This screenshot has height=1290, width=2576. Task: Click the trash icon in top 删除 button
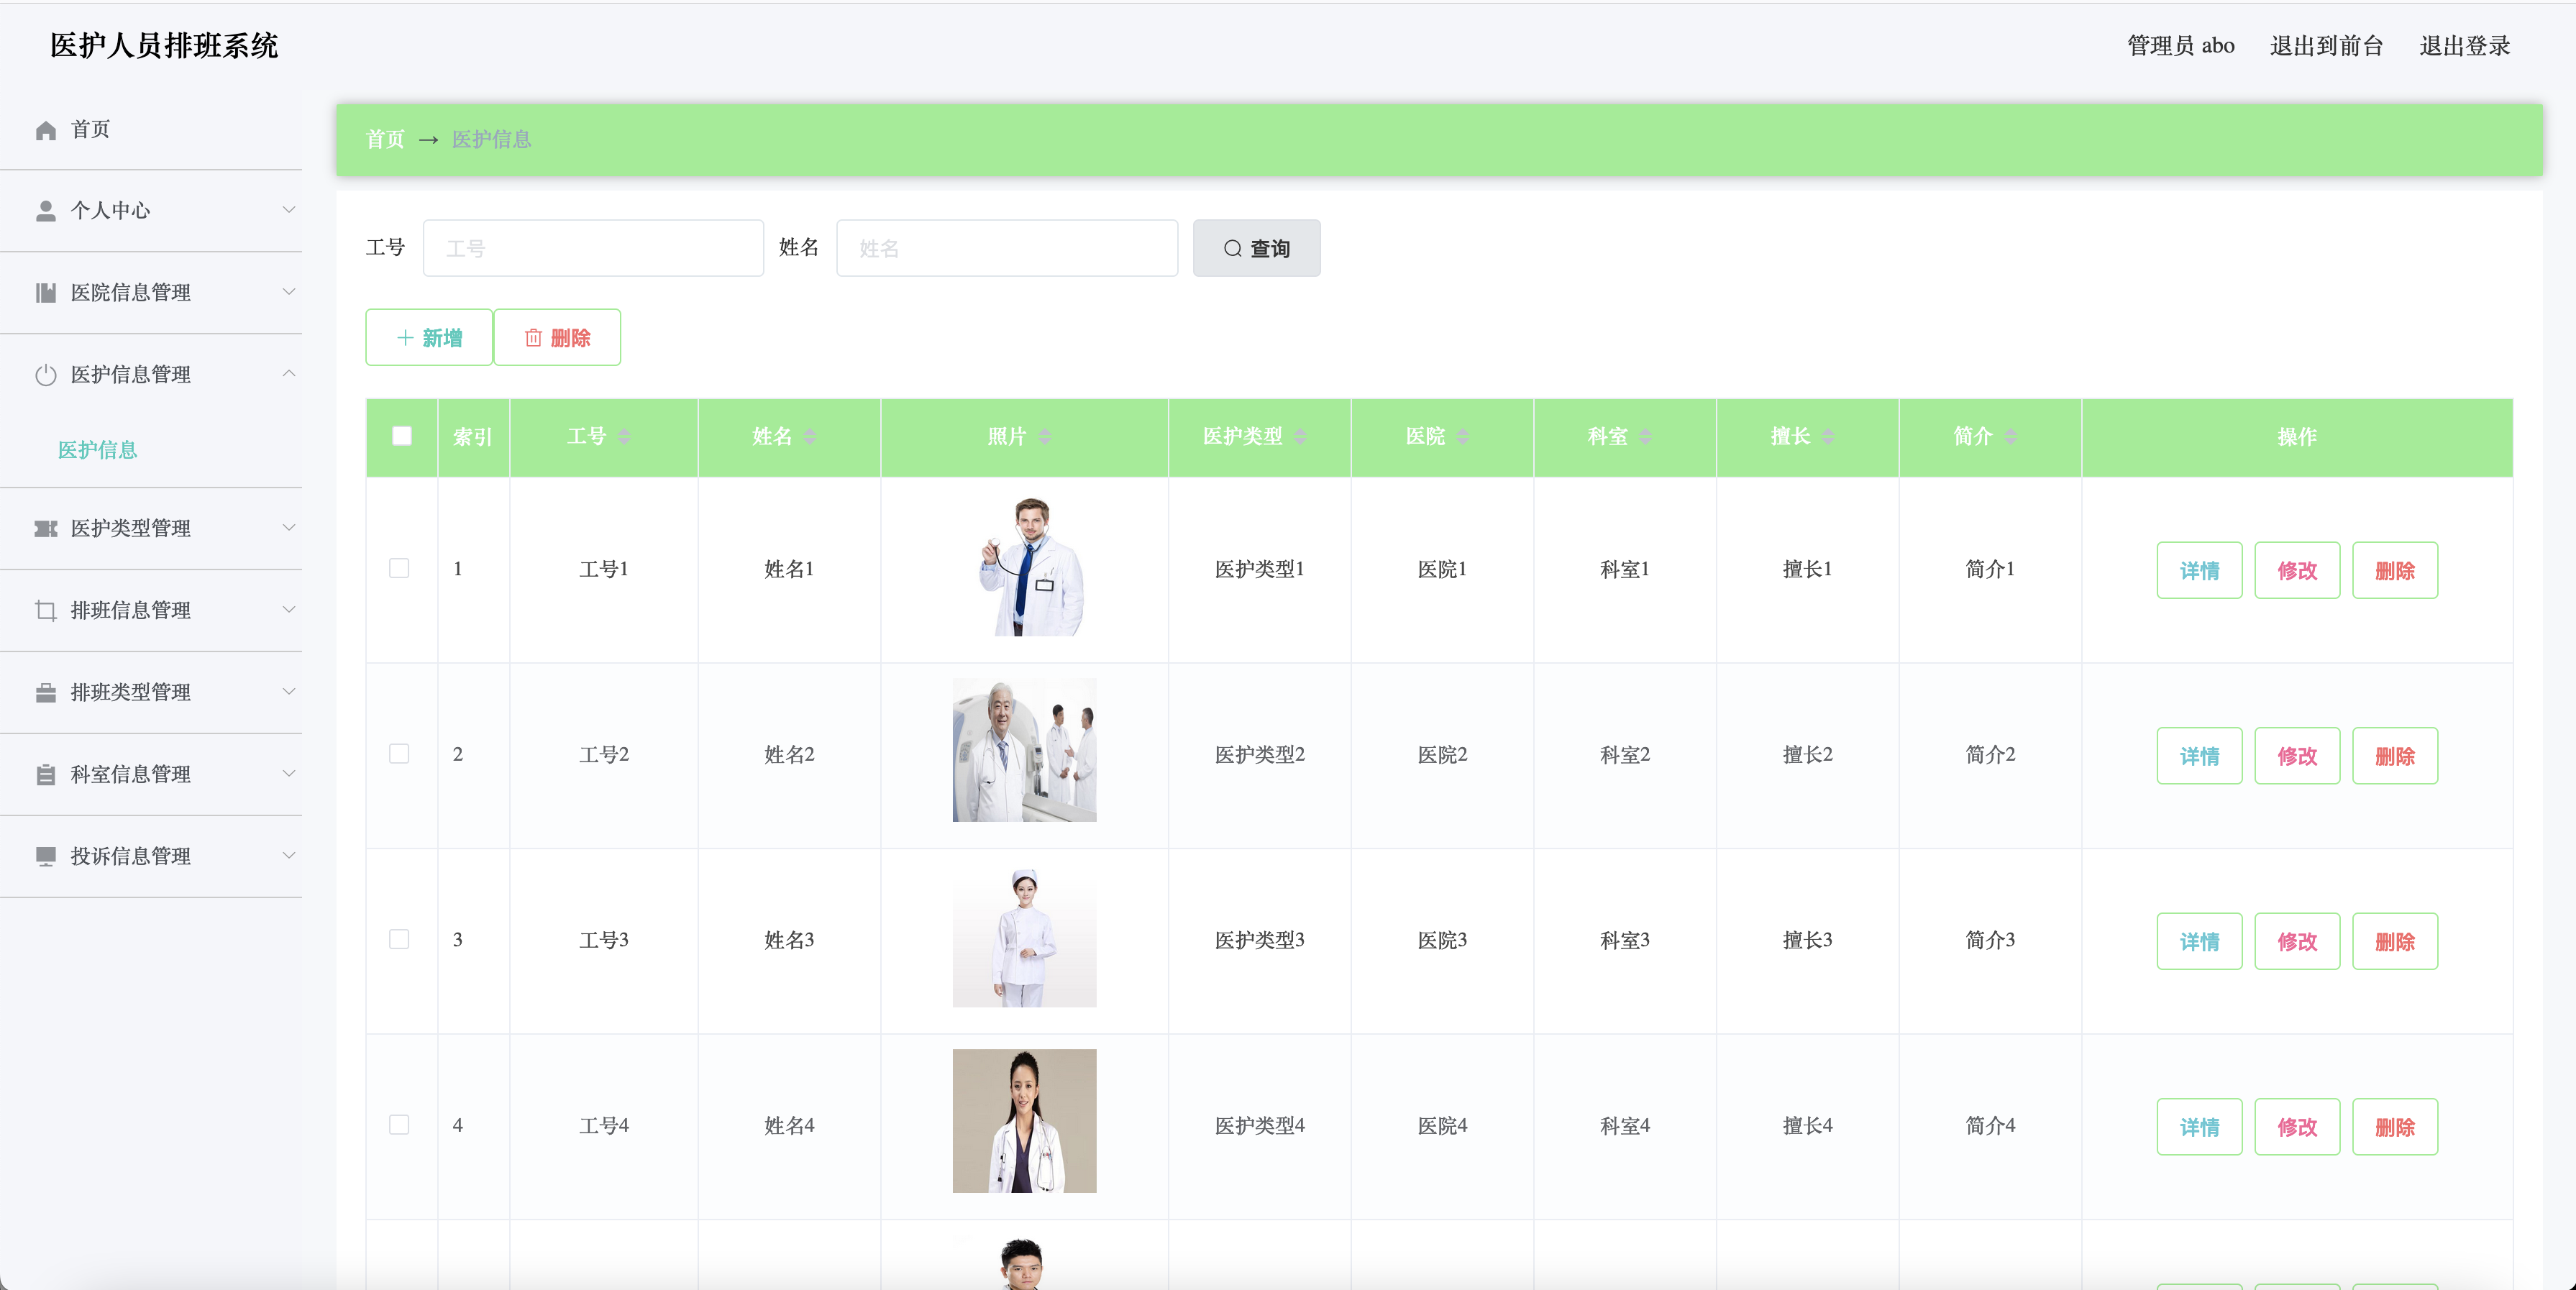click(x=534, y=338)
